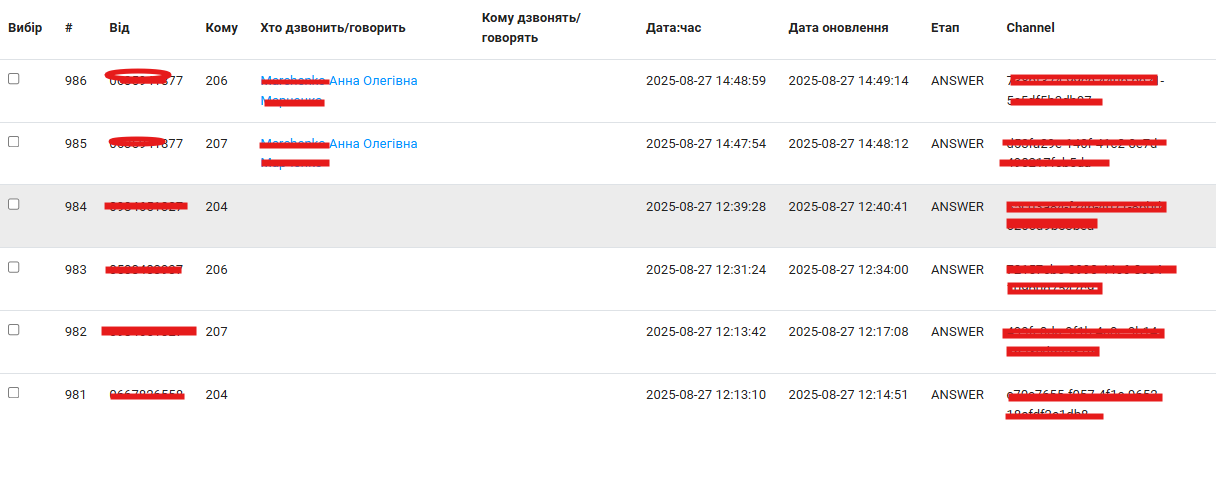The image size is (1216, 477).
Task: Click the Від column header
Action: coord(119,28)
